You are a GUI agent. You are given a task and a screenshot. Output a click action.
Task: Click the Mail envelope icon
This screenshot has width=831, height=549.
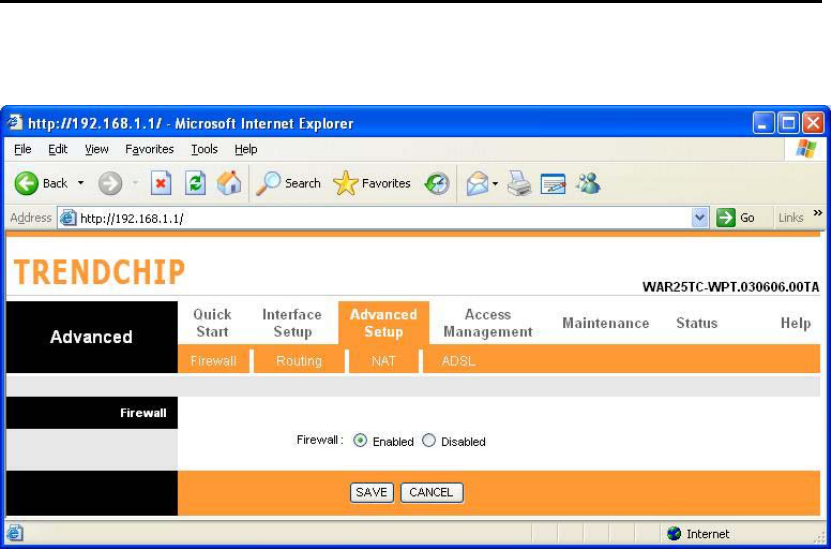tap(478, 184)
